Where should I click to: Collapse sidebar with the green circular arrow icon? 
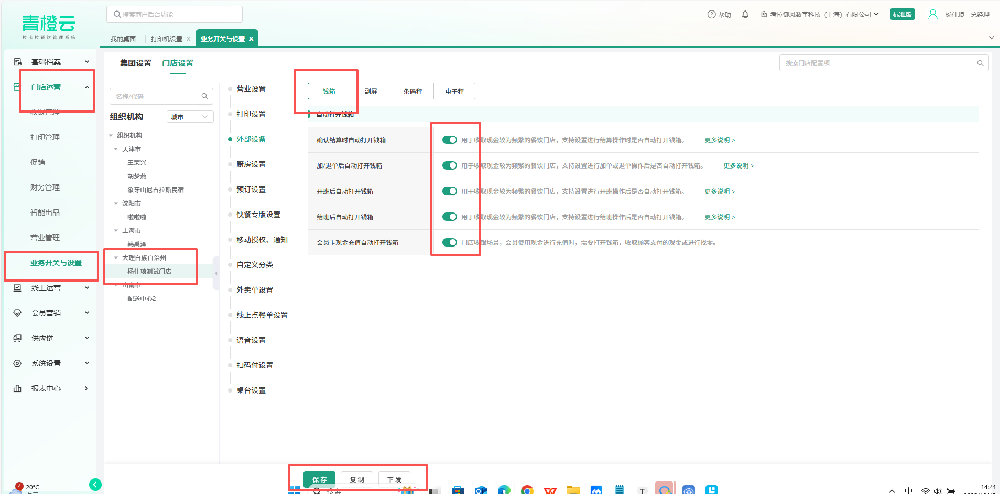pos(96,484)
